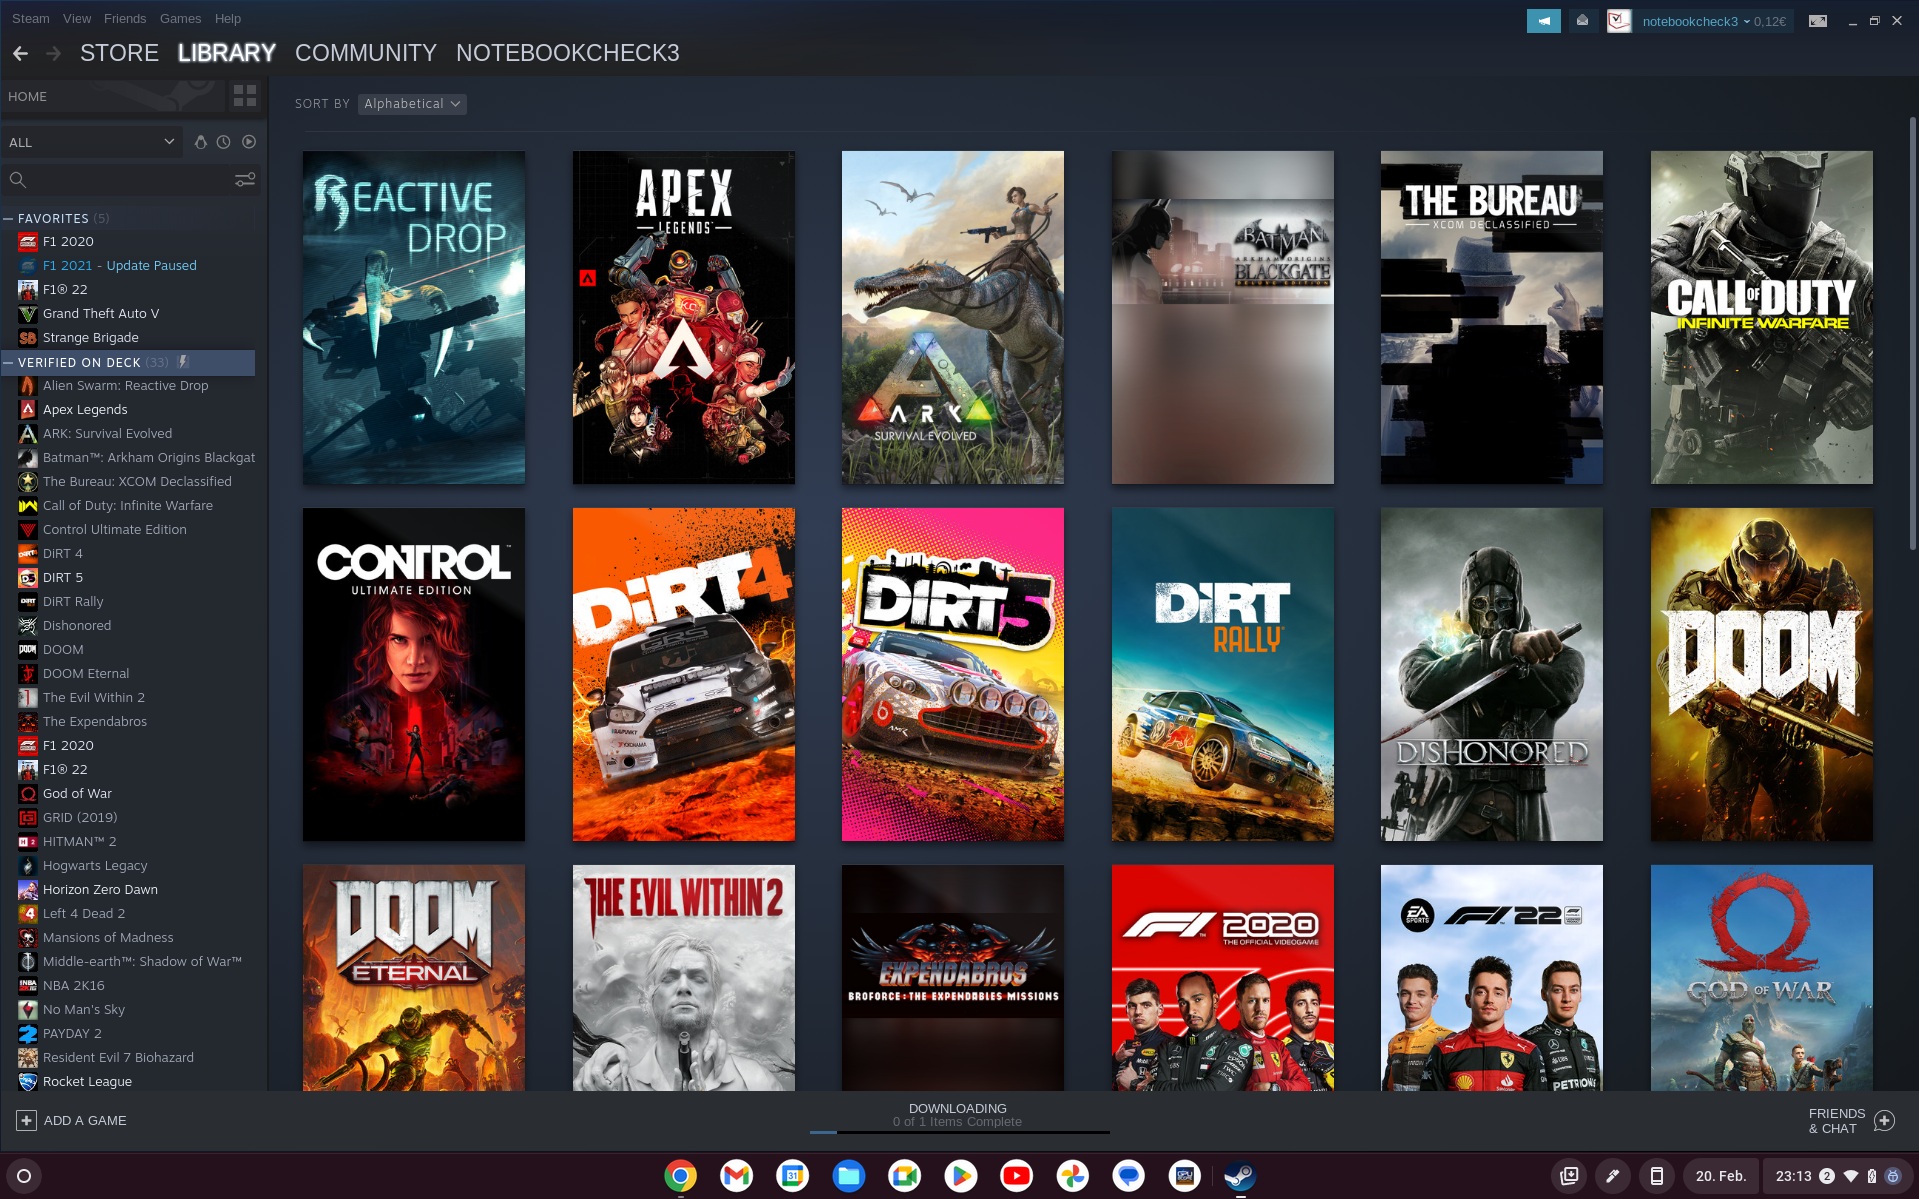Image resolution: width=1919 pixels, height=1199 pixels.
Task: Toggle the SteamOS/Linux games filter
Action: pos(200,142)
